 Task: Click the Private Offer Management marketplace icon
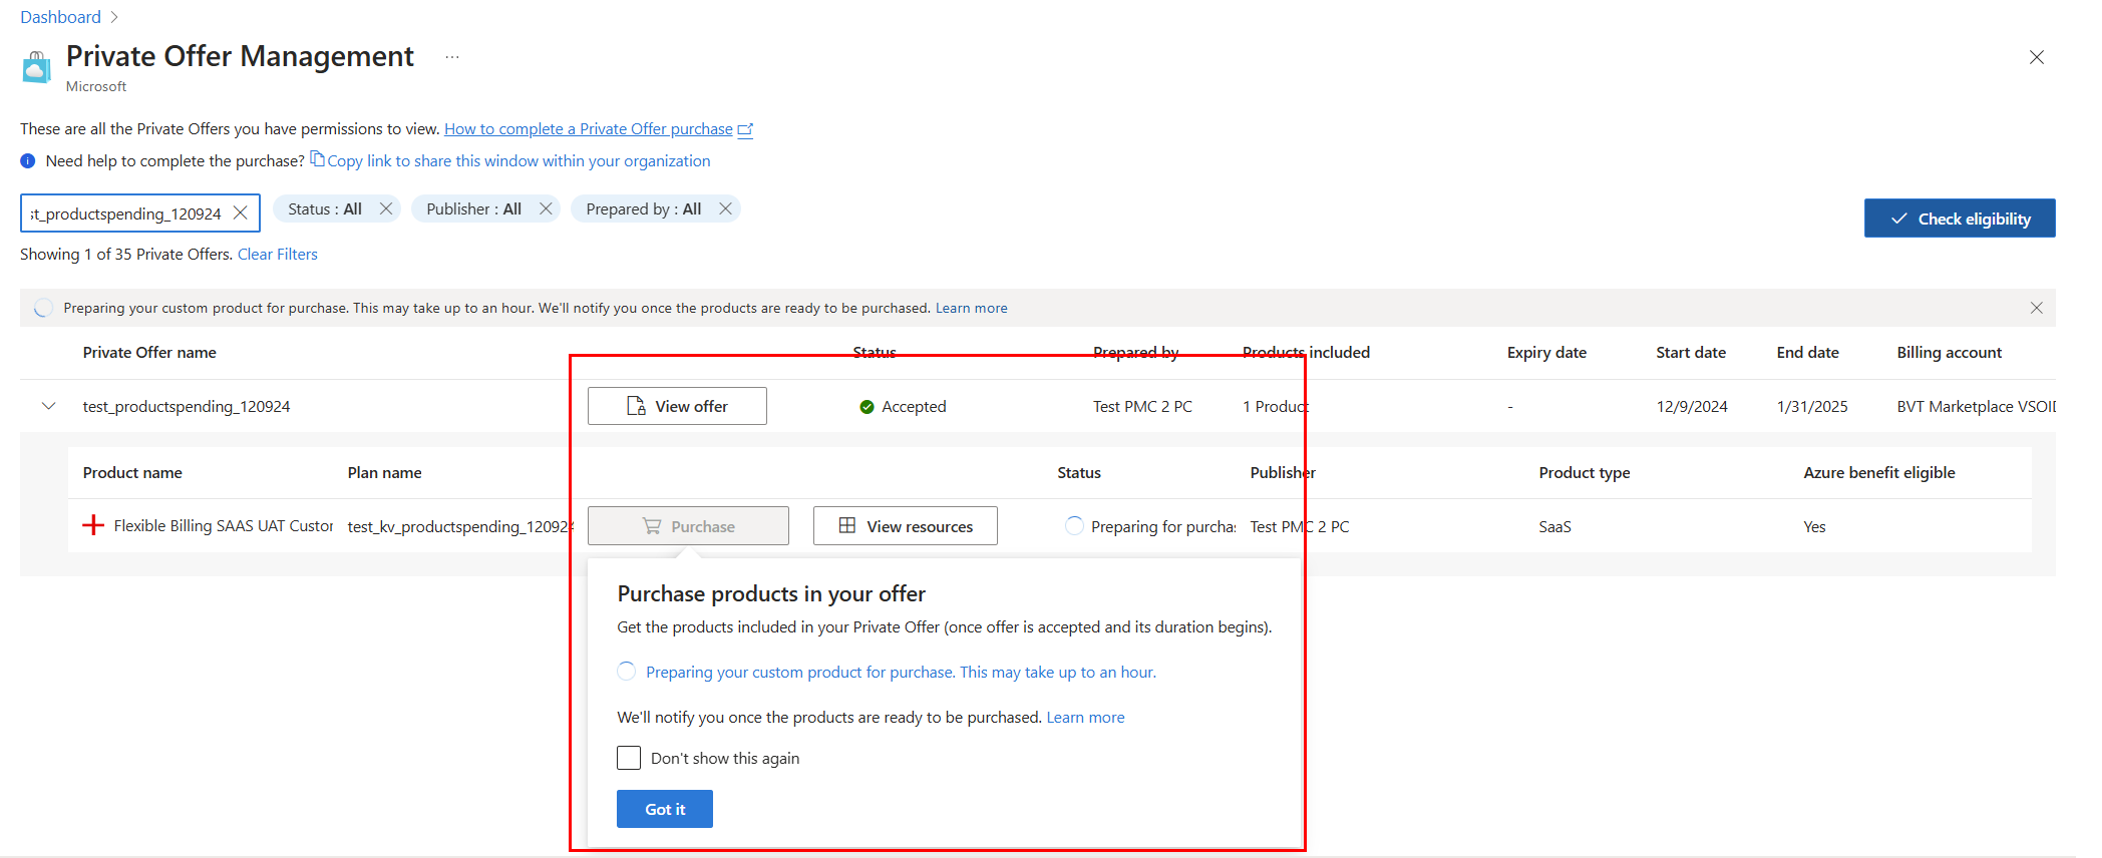[37, 67]
